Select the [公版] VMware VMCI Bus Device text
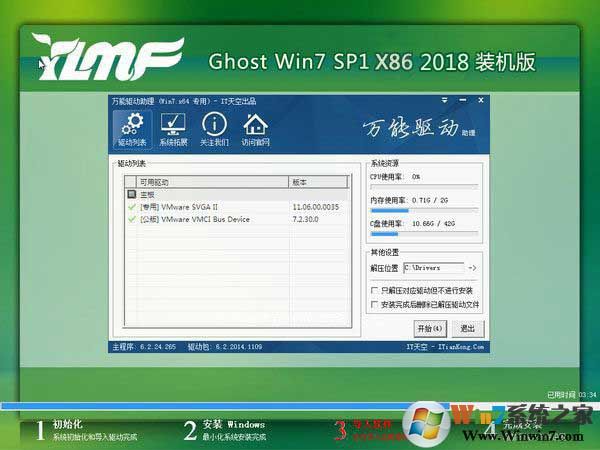 195,219
